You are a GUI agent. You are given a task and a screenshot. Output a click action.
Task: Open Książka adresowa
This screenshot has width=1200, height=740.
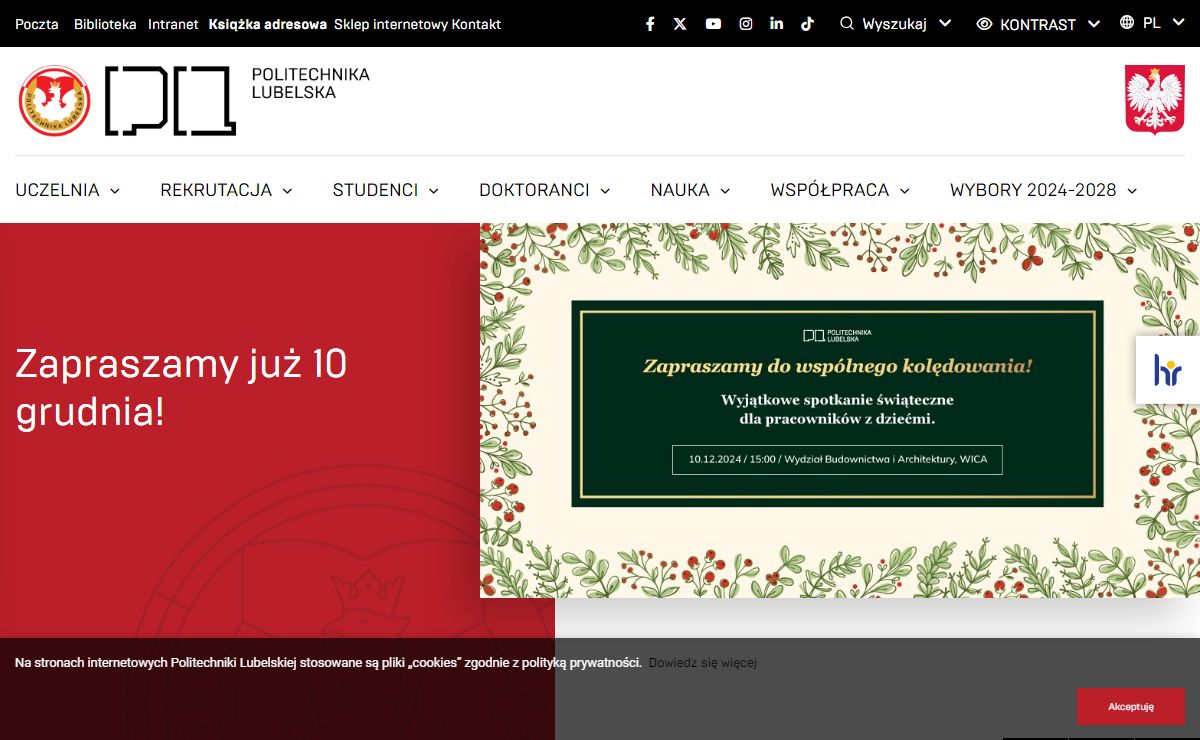coord(268,24)
